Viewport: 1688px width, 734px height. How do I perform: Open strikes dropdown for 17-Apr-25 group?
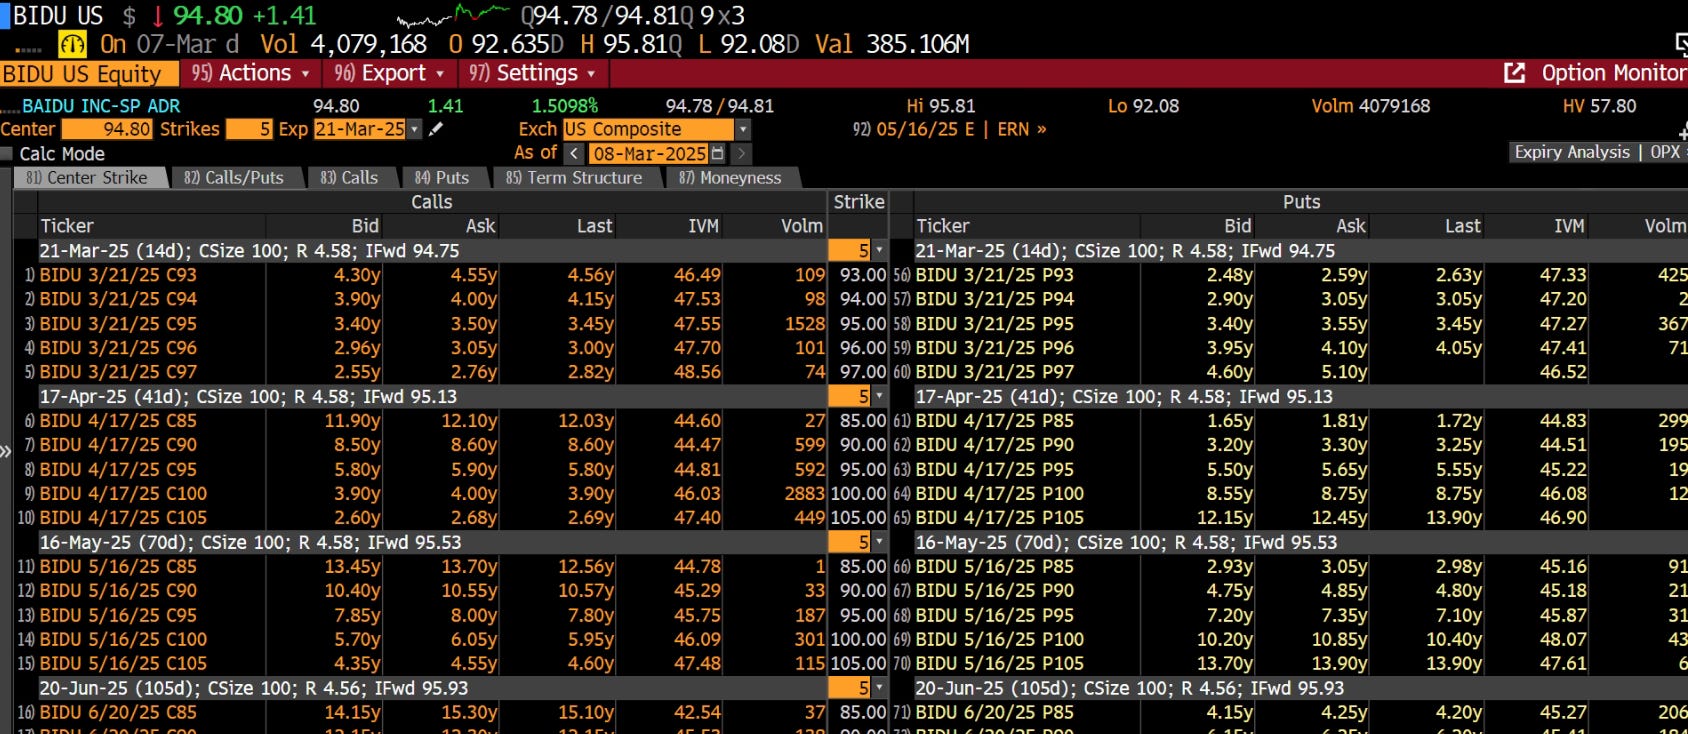(879, 396)
